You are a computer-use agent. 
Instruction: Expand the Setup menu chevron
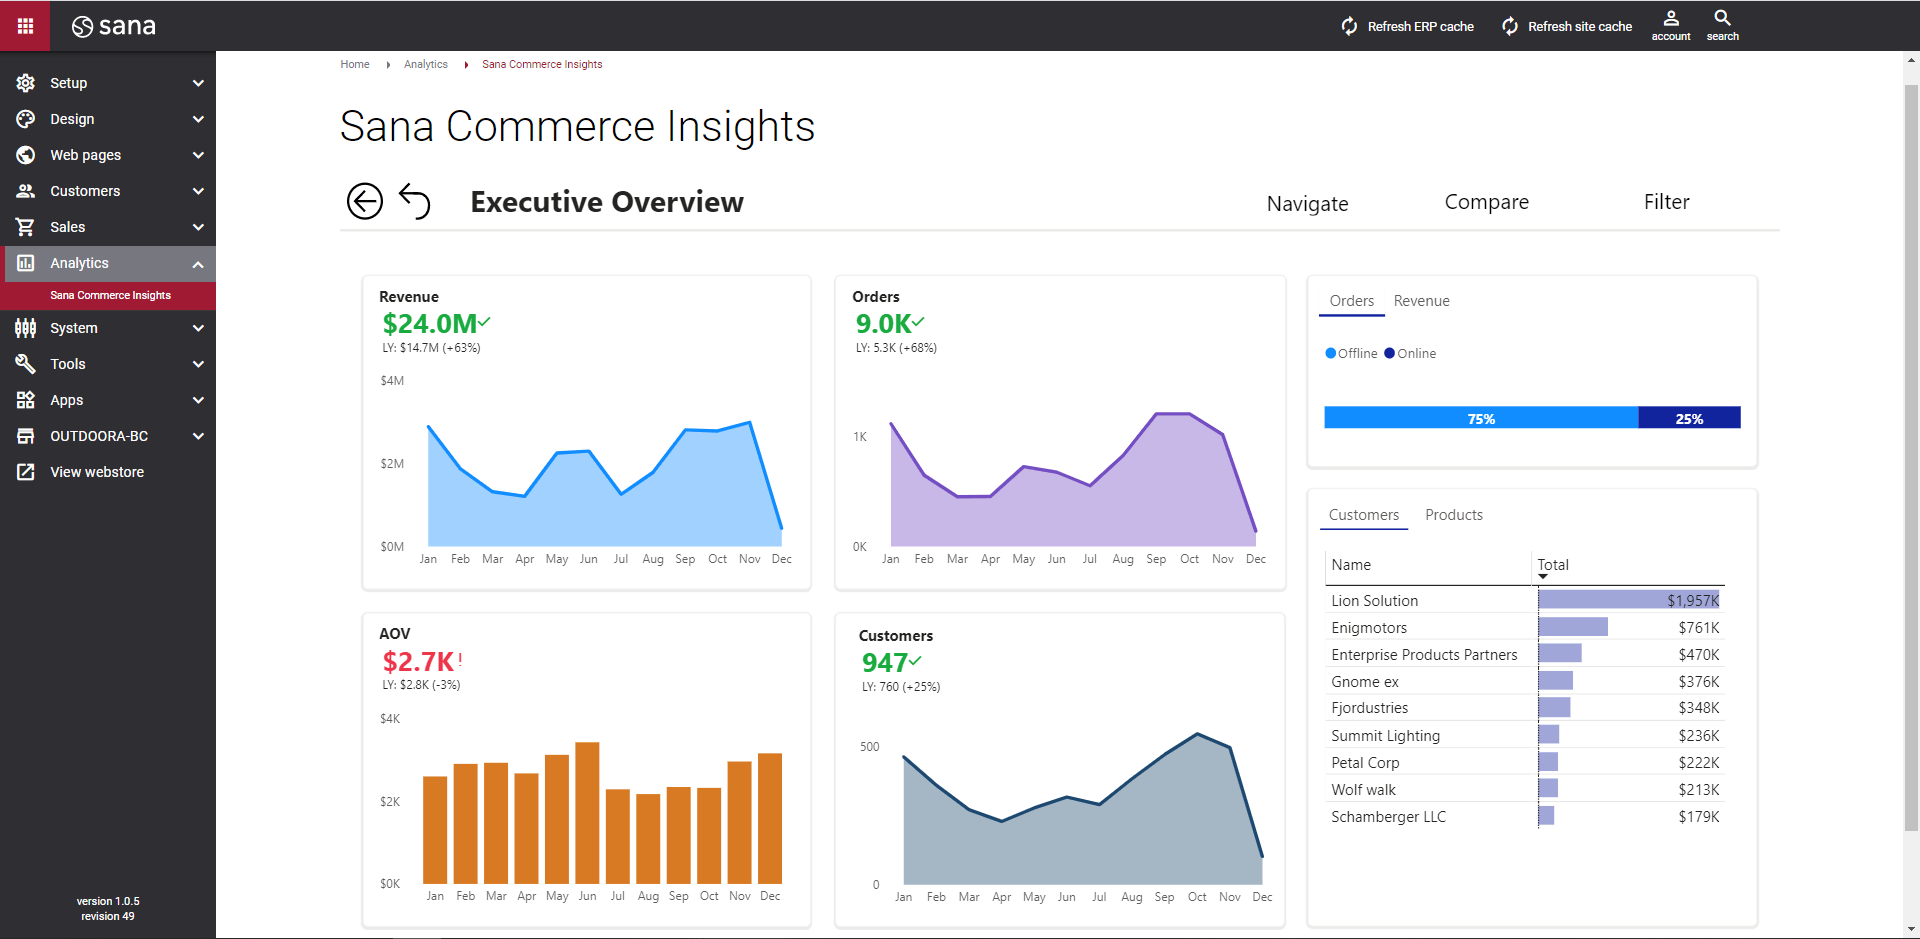[x=198, y=83]
